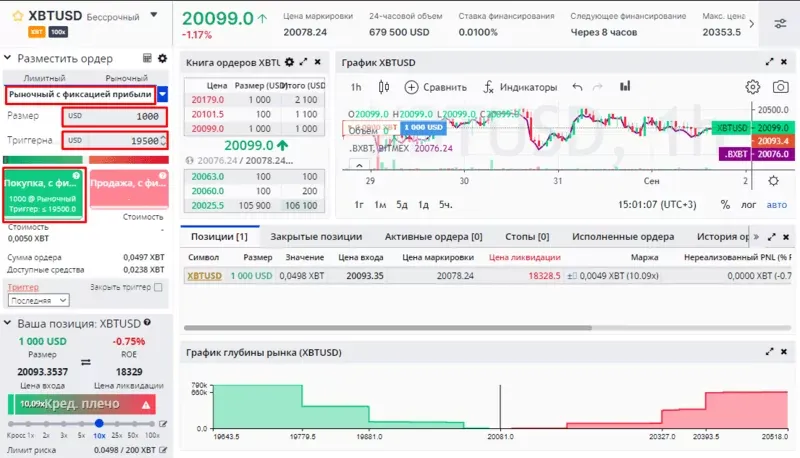Click the green Покупка buy button
The image size is (800, 458).
tap(43, 195)
